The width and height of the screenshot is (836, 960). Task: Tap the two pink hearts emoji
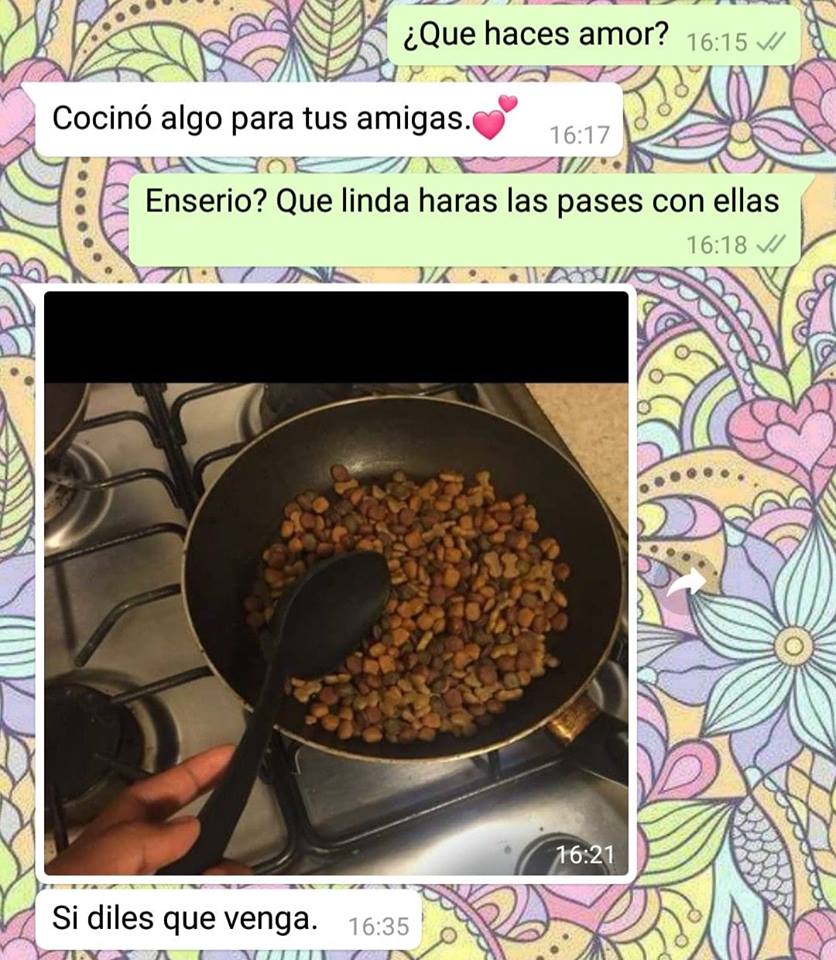(495, 118)
